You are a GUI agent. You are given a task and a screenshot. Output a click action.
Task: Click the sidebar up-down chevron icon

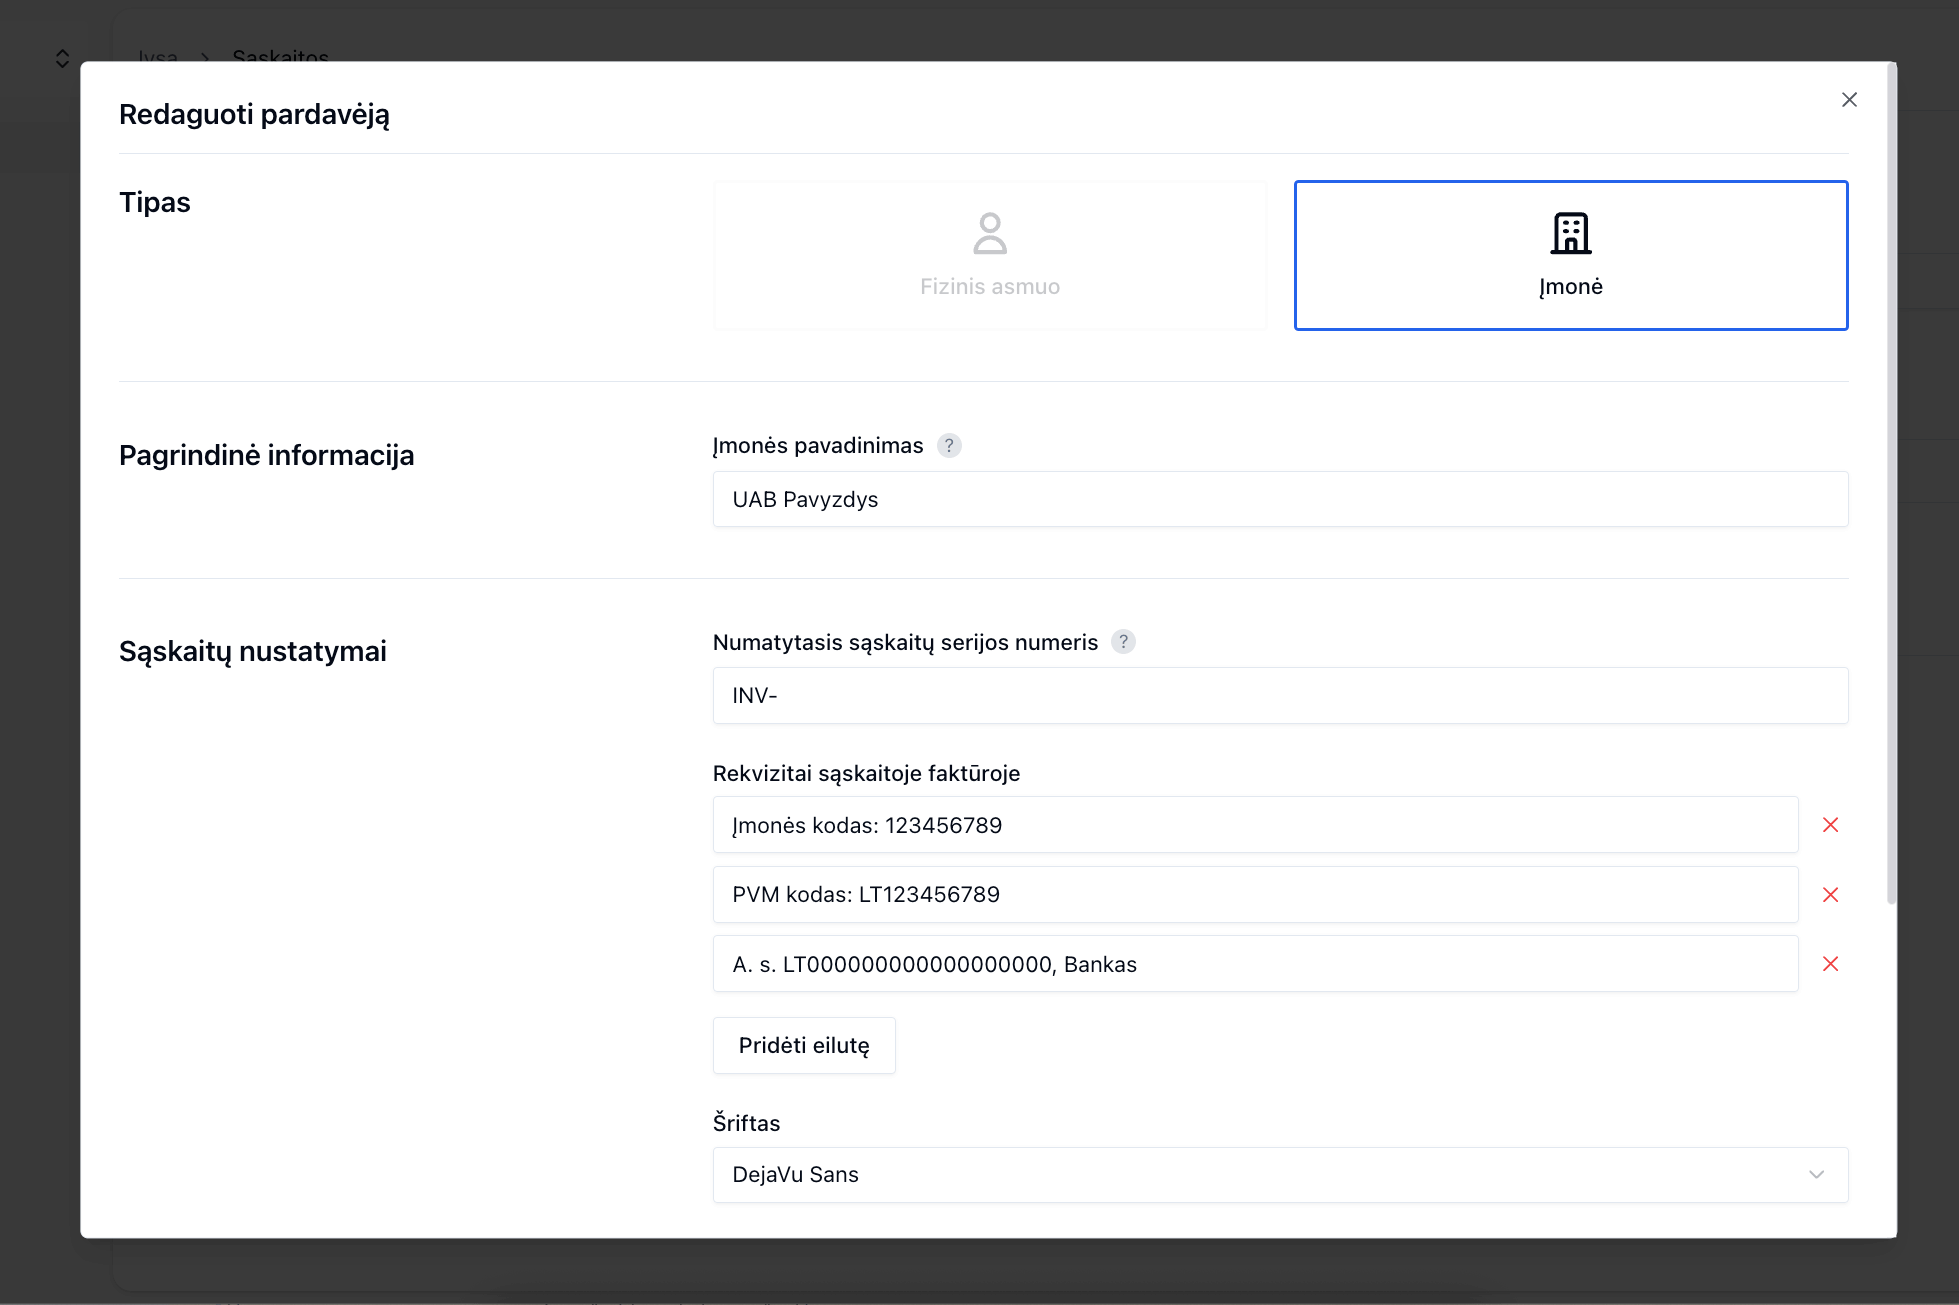pyautogui.click(x=63, y=59)
